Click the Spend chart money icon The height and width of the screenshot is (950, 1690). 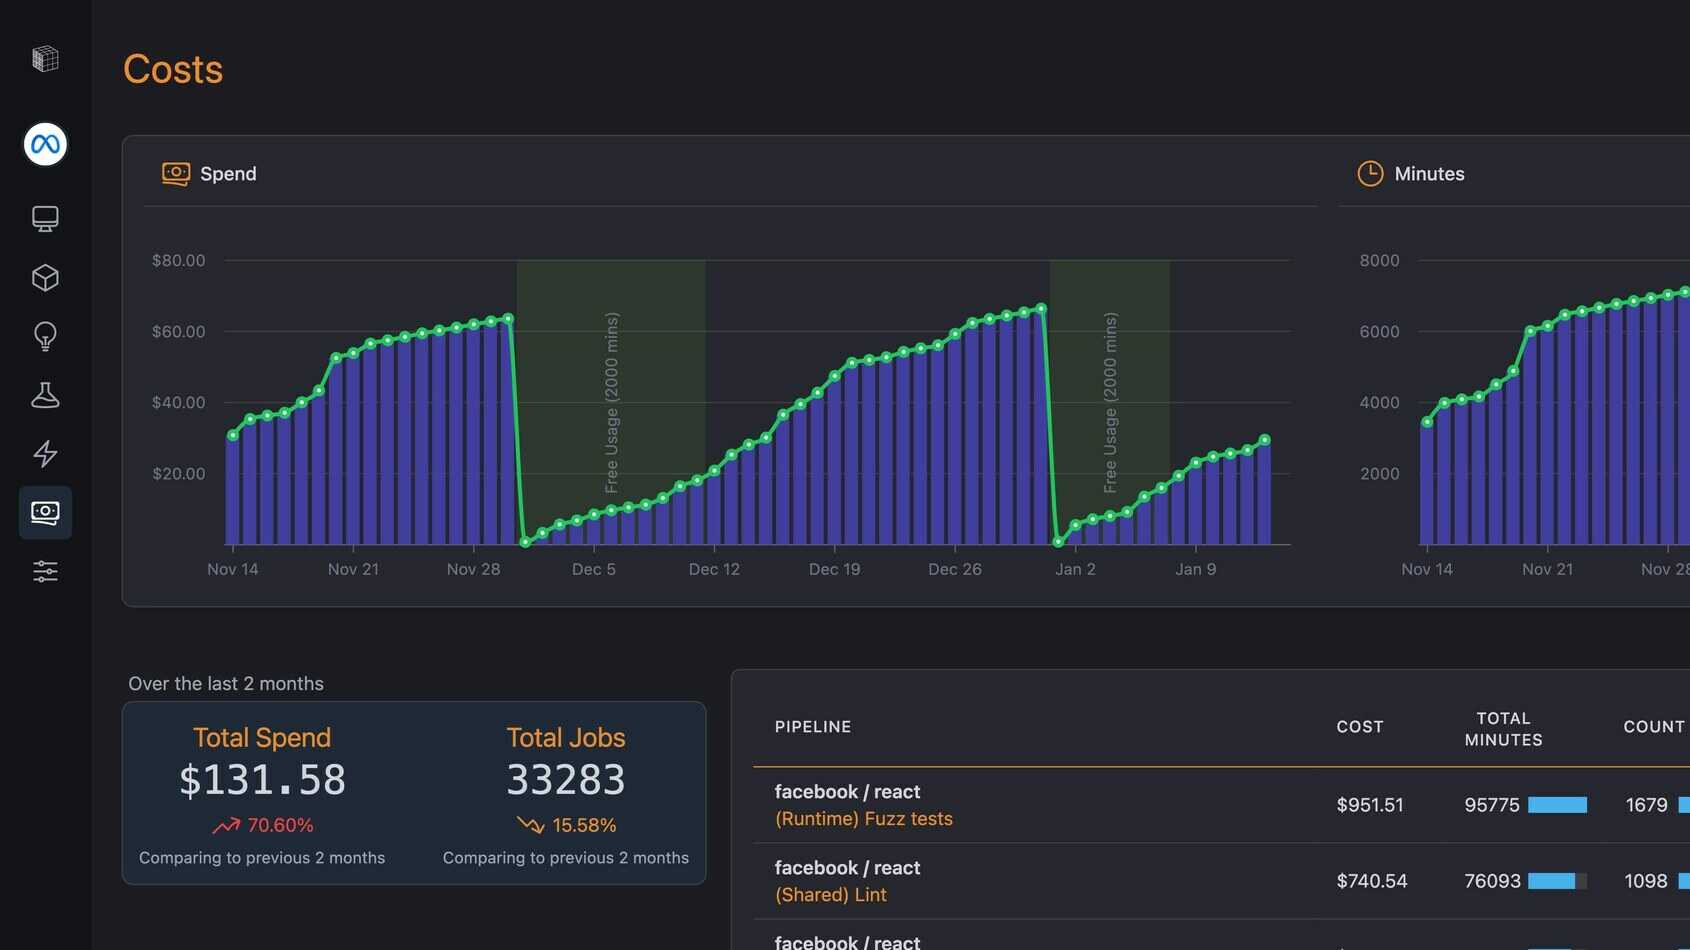click(x=175, y=174)
